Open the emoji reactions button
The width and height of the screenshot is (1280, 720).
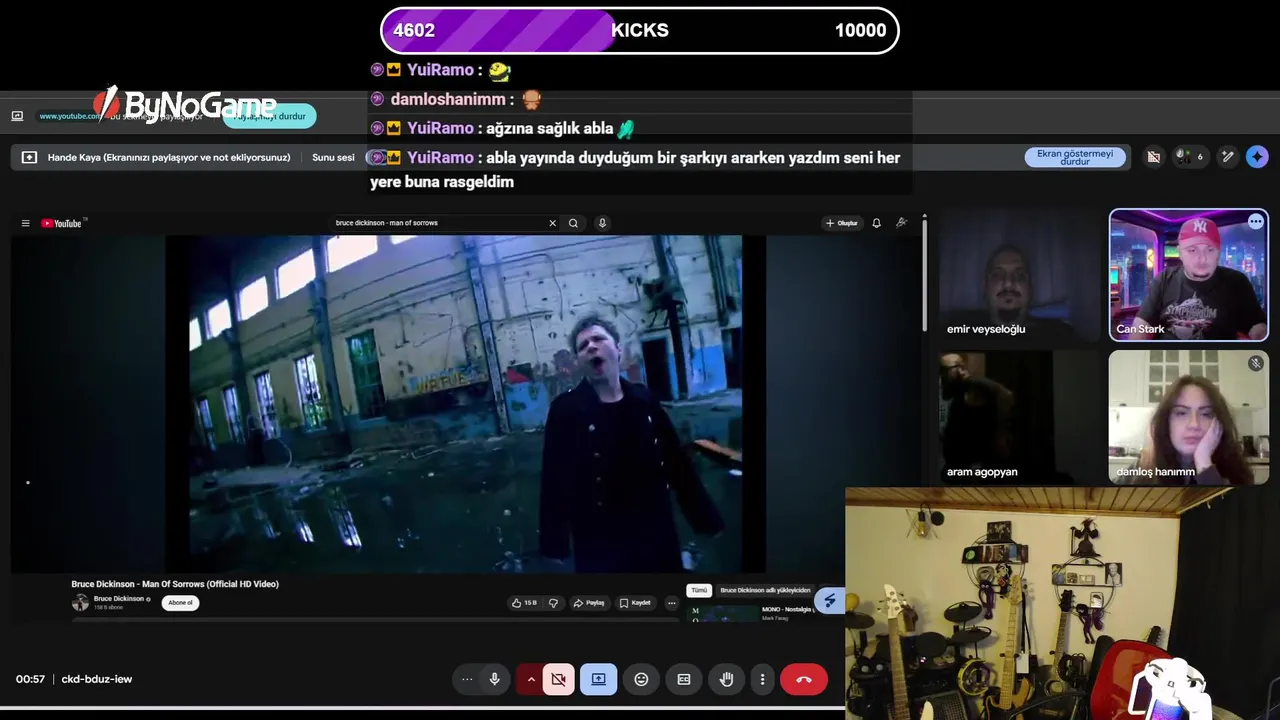pyautogui.click(x=641, y=679)
